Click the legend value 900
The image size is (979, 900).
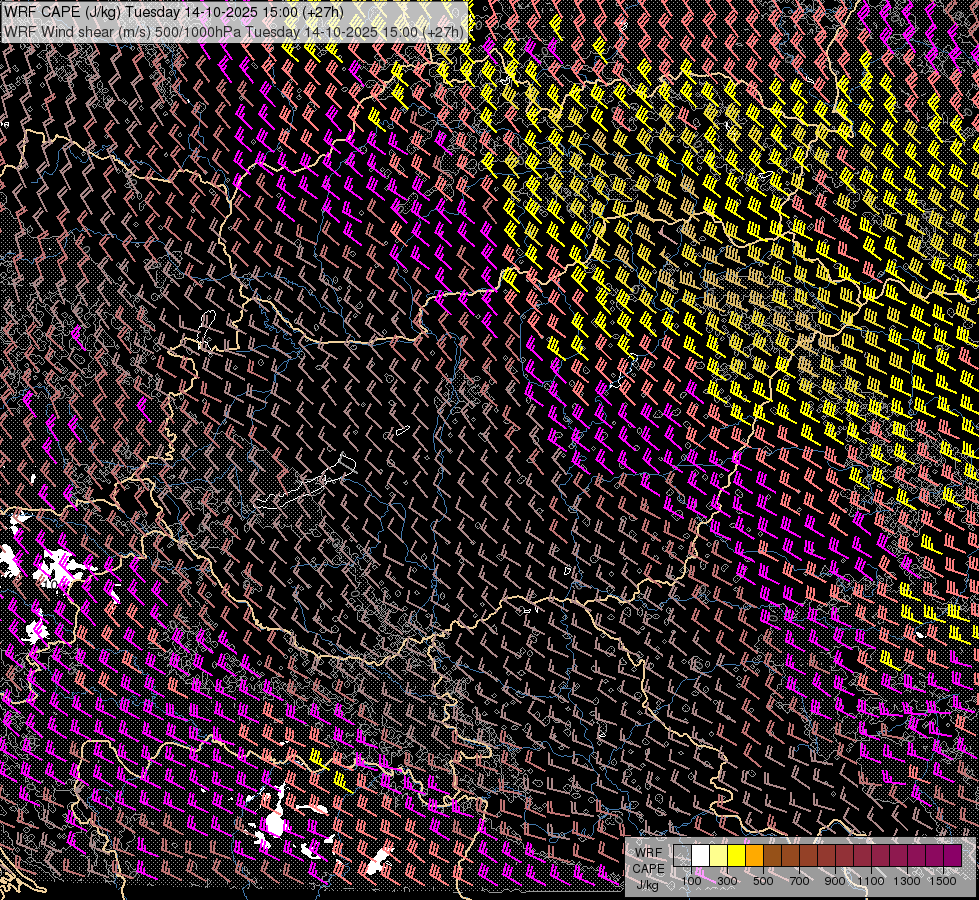(835, 881)
